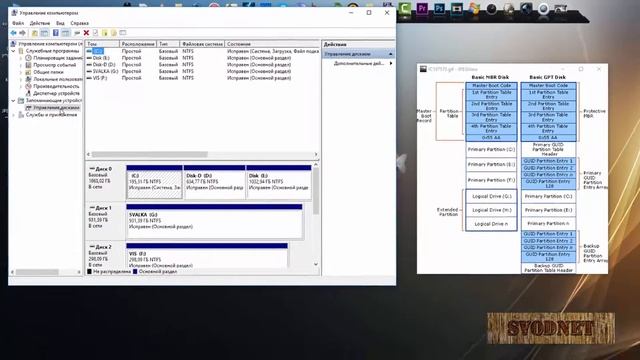Image resolution: width=640 pixels, height=360 pixels.
Task: Select the Disk-D (D:) partition block
Action: pos(215,182)
